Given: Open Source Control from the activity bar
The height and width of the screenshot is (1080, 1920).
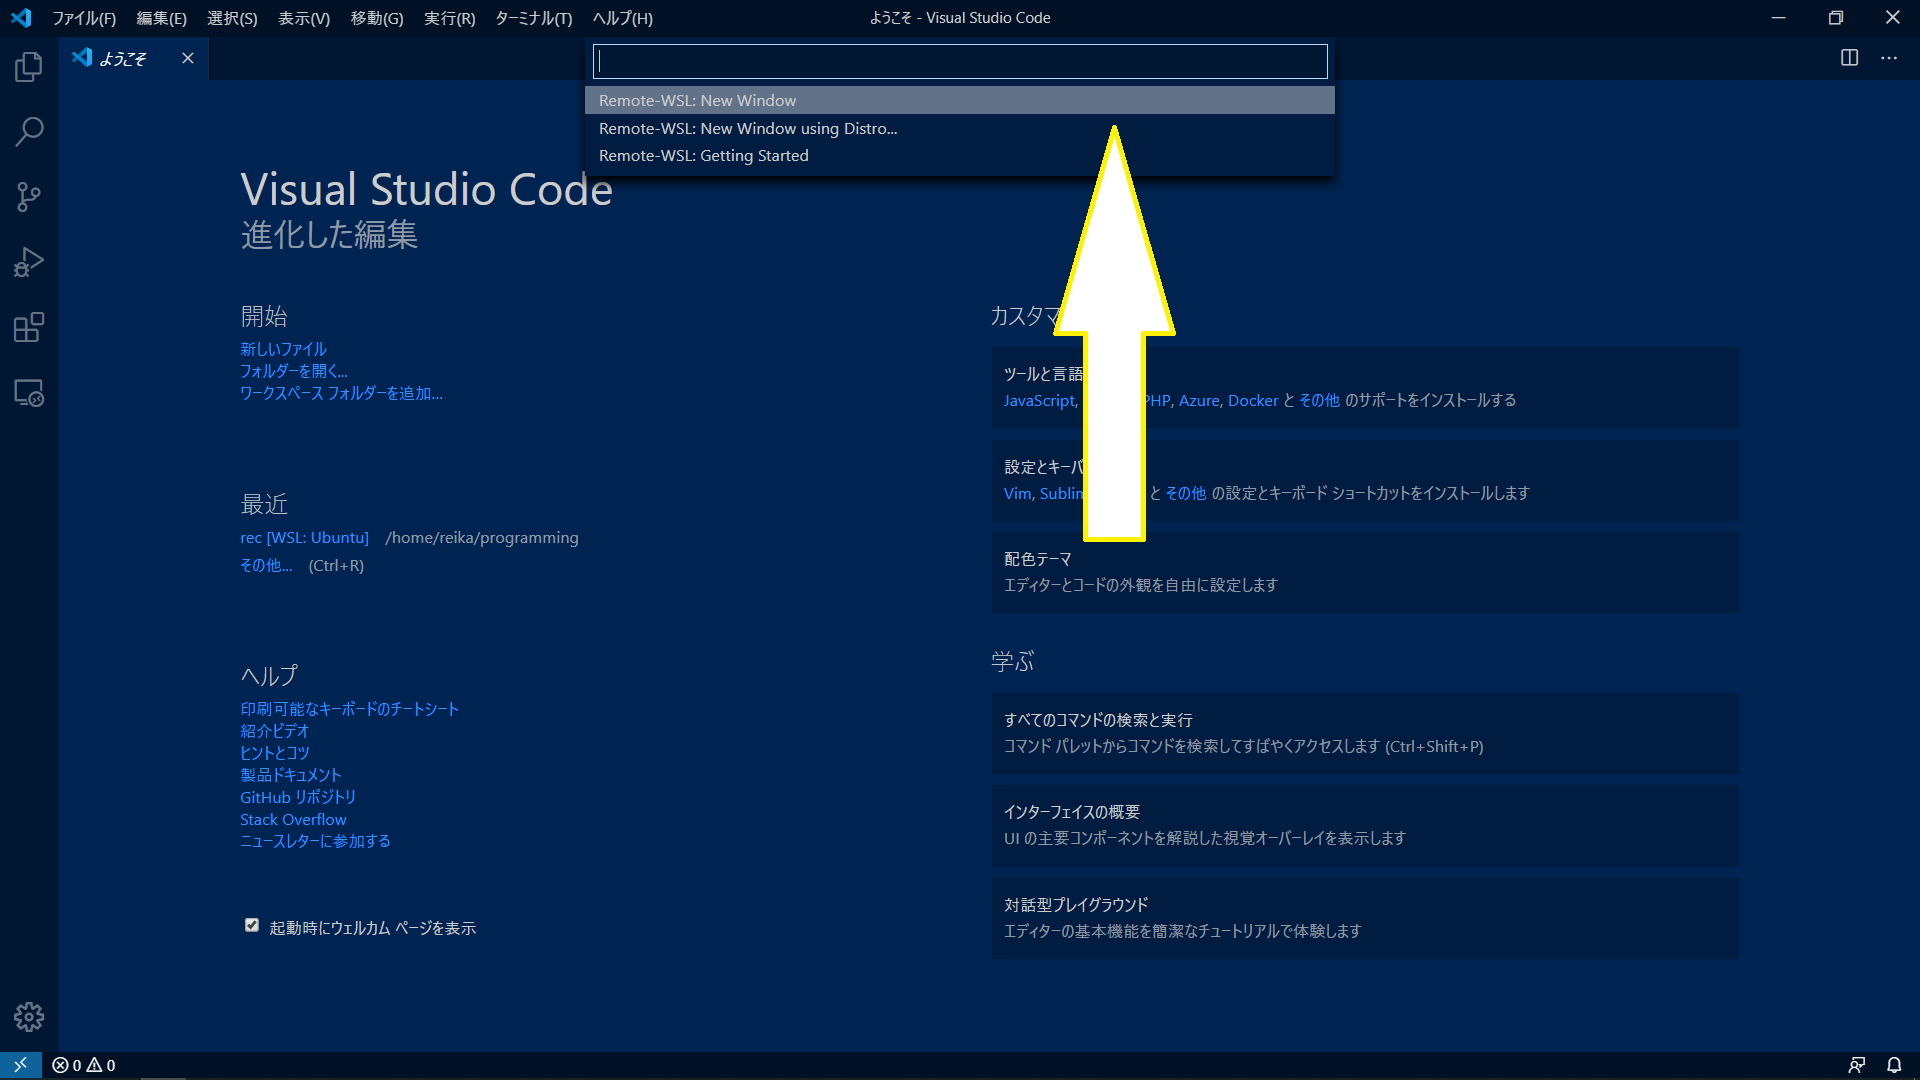Looking at the screenshot, I should pyautogui.click(x=28, y=196).
